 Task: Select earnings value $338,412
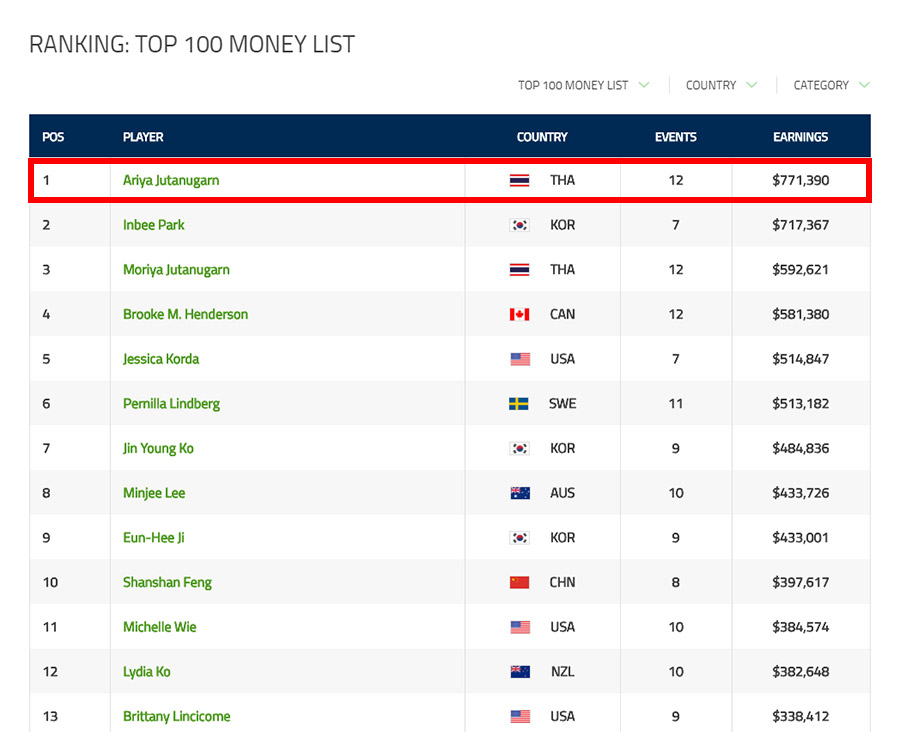800,716
